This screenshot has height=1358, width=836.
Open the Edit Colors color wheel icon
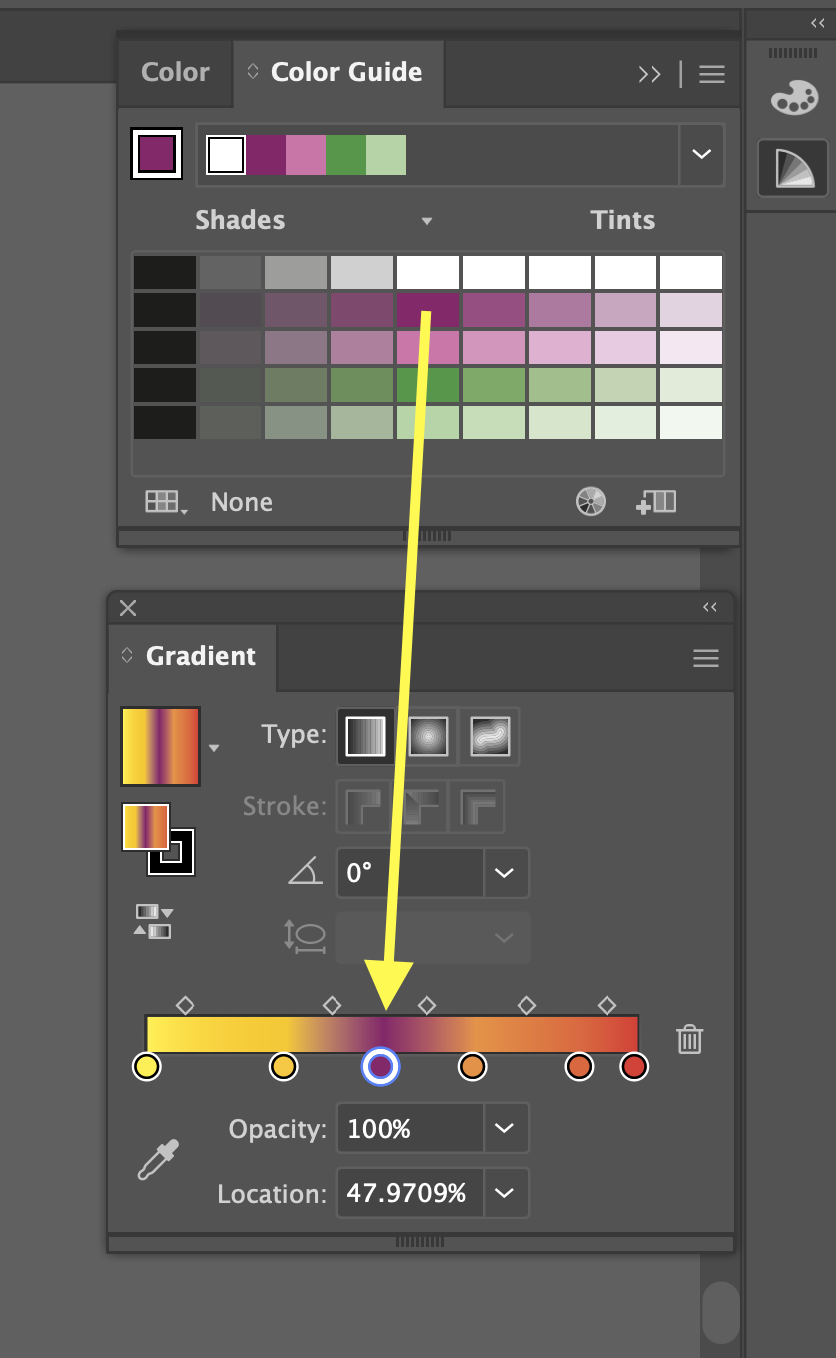(x=591, y=501)
